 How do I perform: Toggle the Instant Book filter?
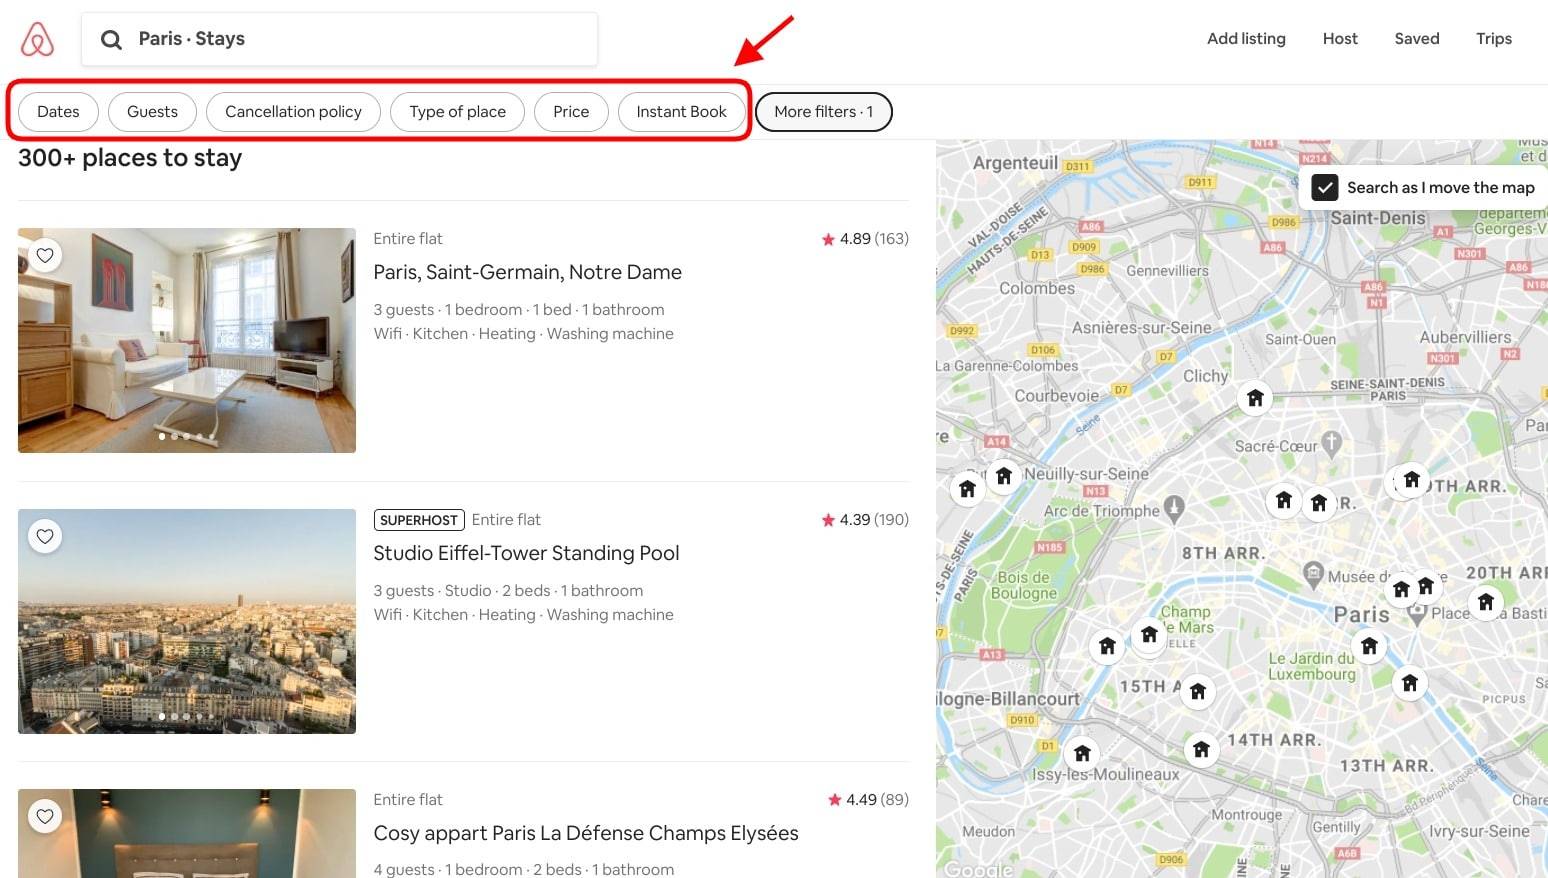tap(681, 112)
